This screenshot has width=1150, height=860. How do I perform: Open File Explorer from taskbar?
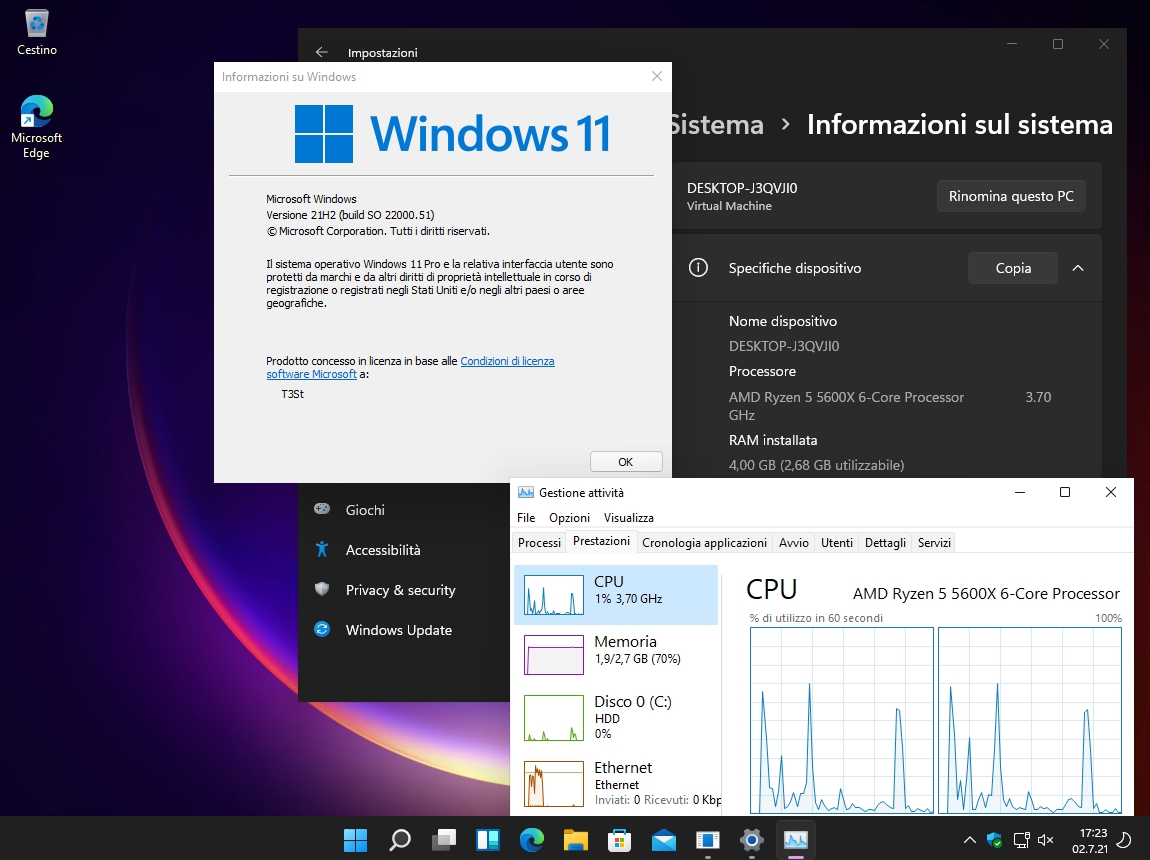(576, 839)
